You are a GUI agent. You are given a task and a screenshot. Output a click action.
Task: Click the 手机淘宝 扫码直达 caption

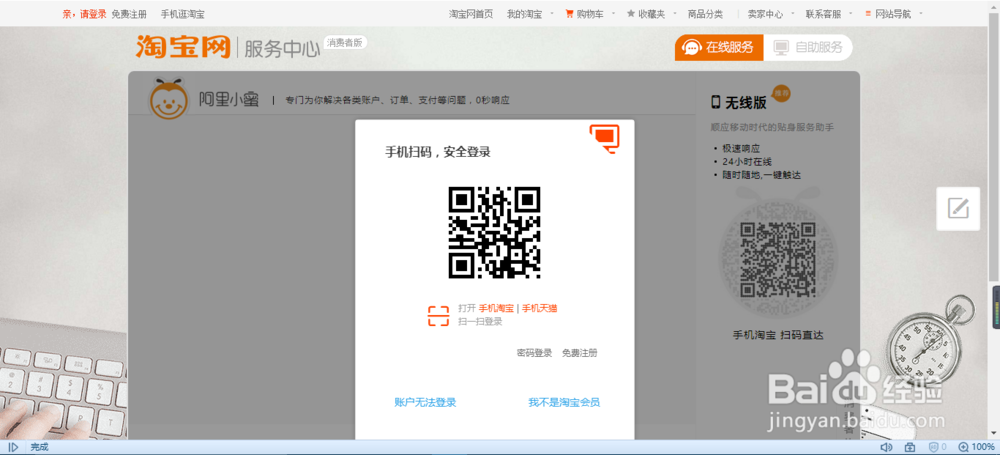(x=777, y=335)
